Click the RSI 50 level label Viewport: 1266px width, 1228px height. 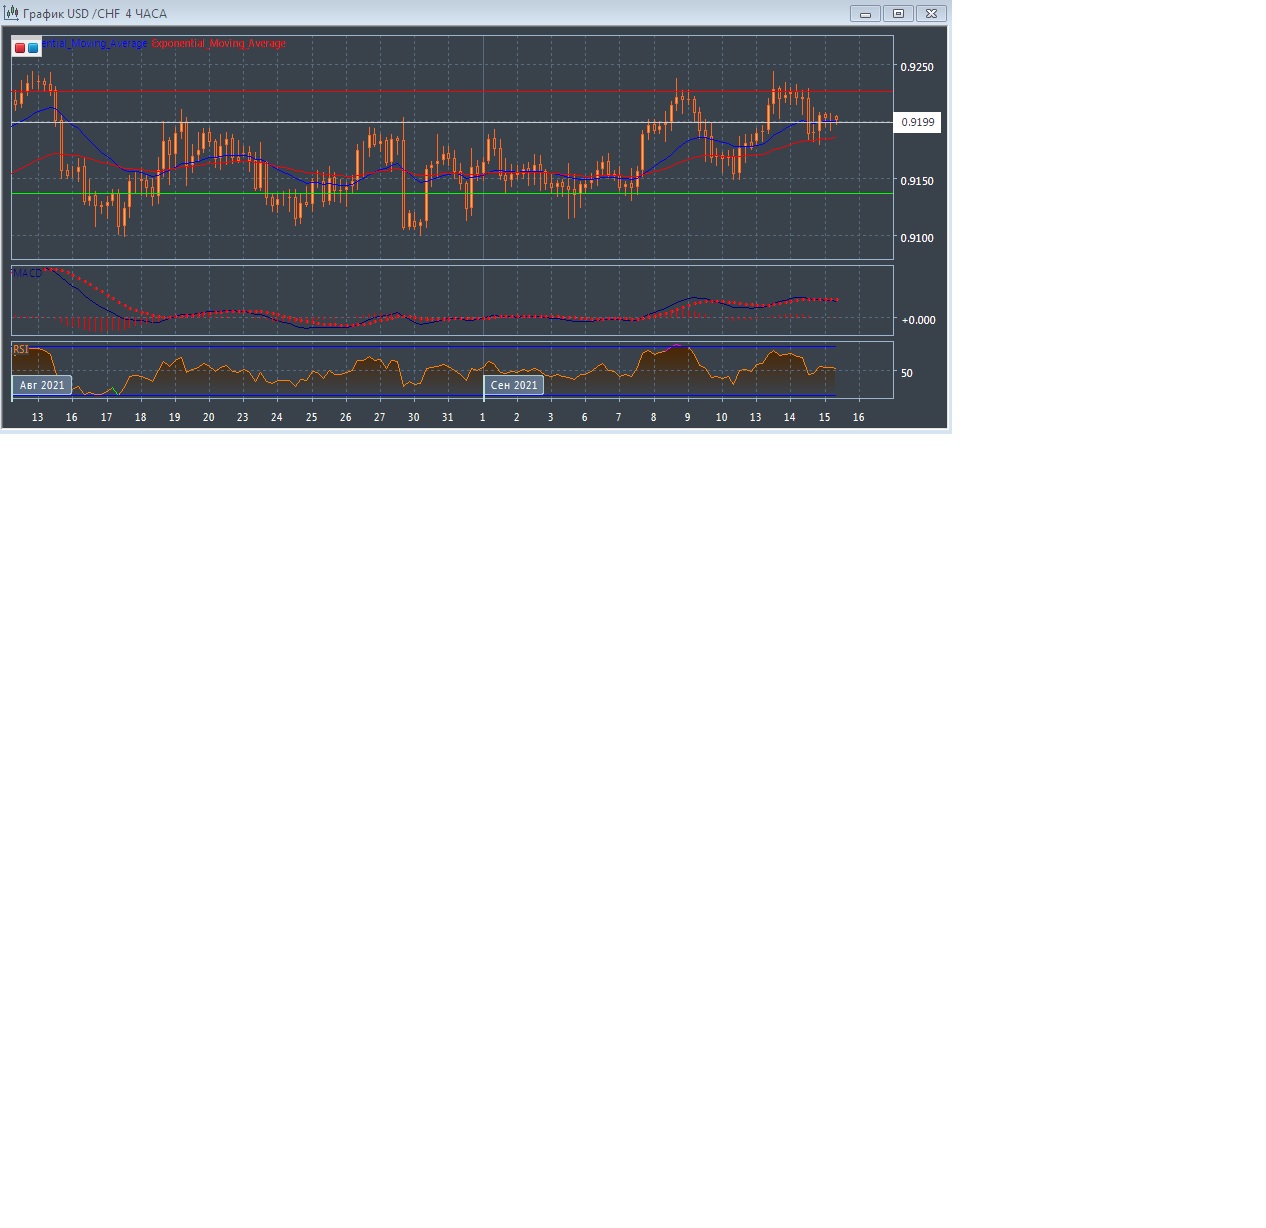[x=907, y=373]
